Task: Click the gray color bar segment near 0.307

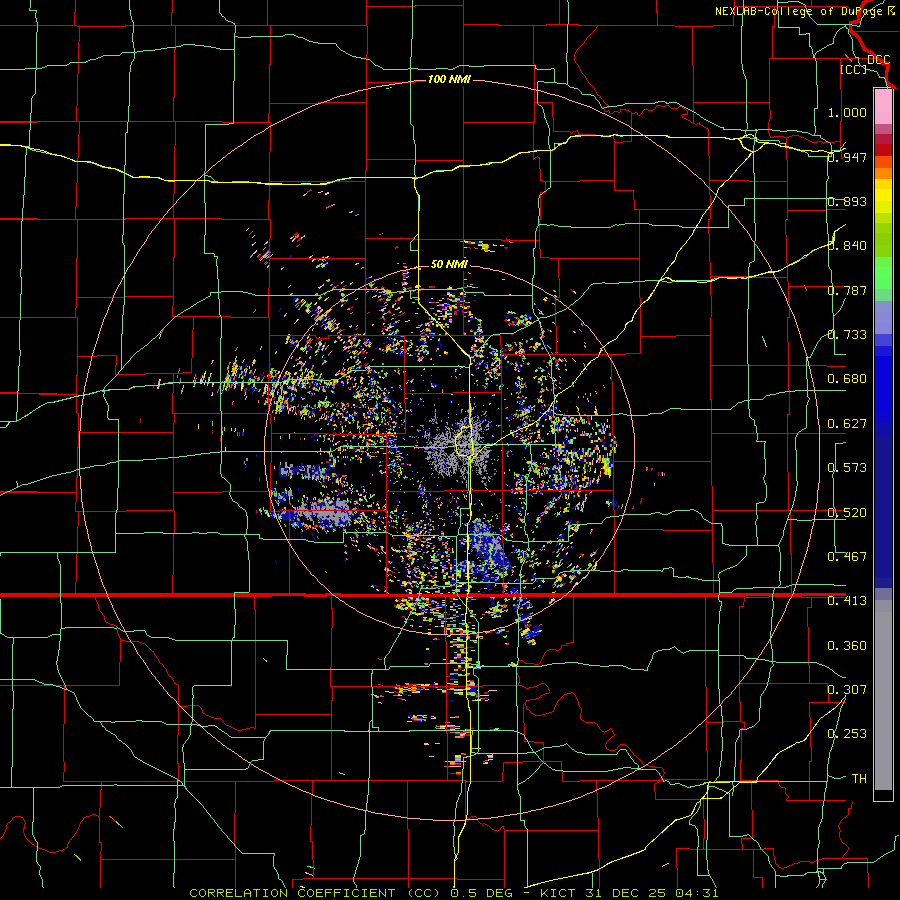Action: pyautogui.click(x=883, y=700)
